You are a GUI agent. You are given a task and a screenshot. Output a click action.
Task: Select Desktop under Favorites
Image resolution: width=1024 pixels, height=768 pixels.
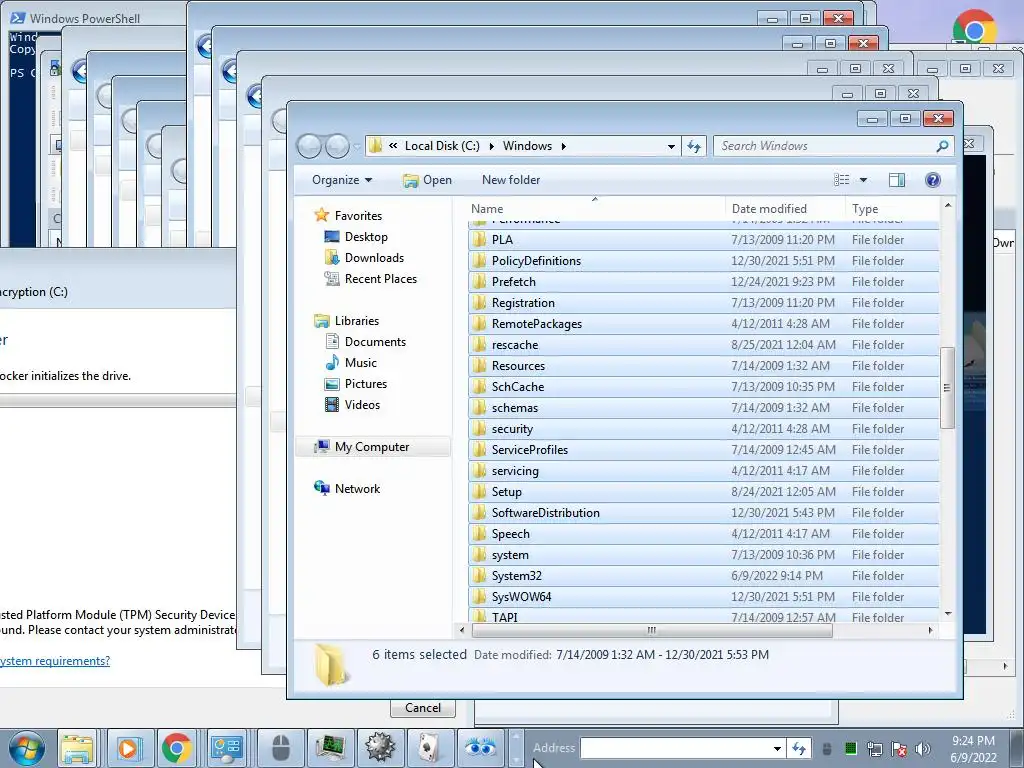pyautogui.click(x=366, y=237)
